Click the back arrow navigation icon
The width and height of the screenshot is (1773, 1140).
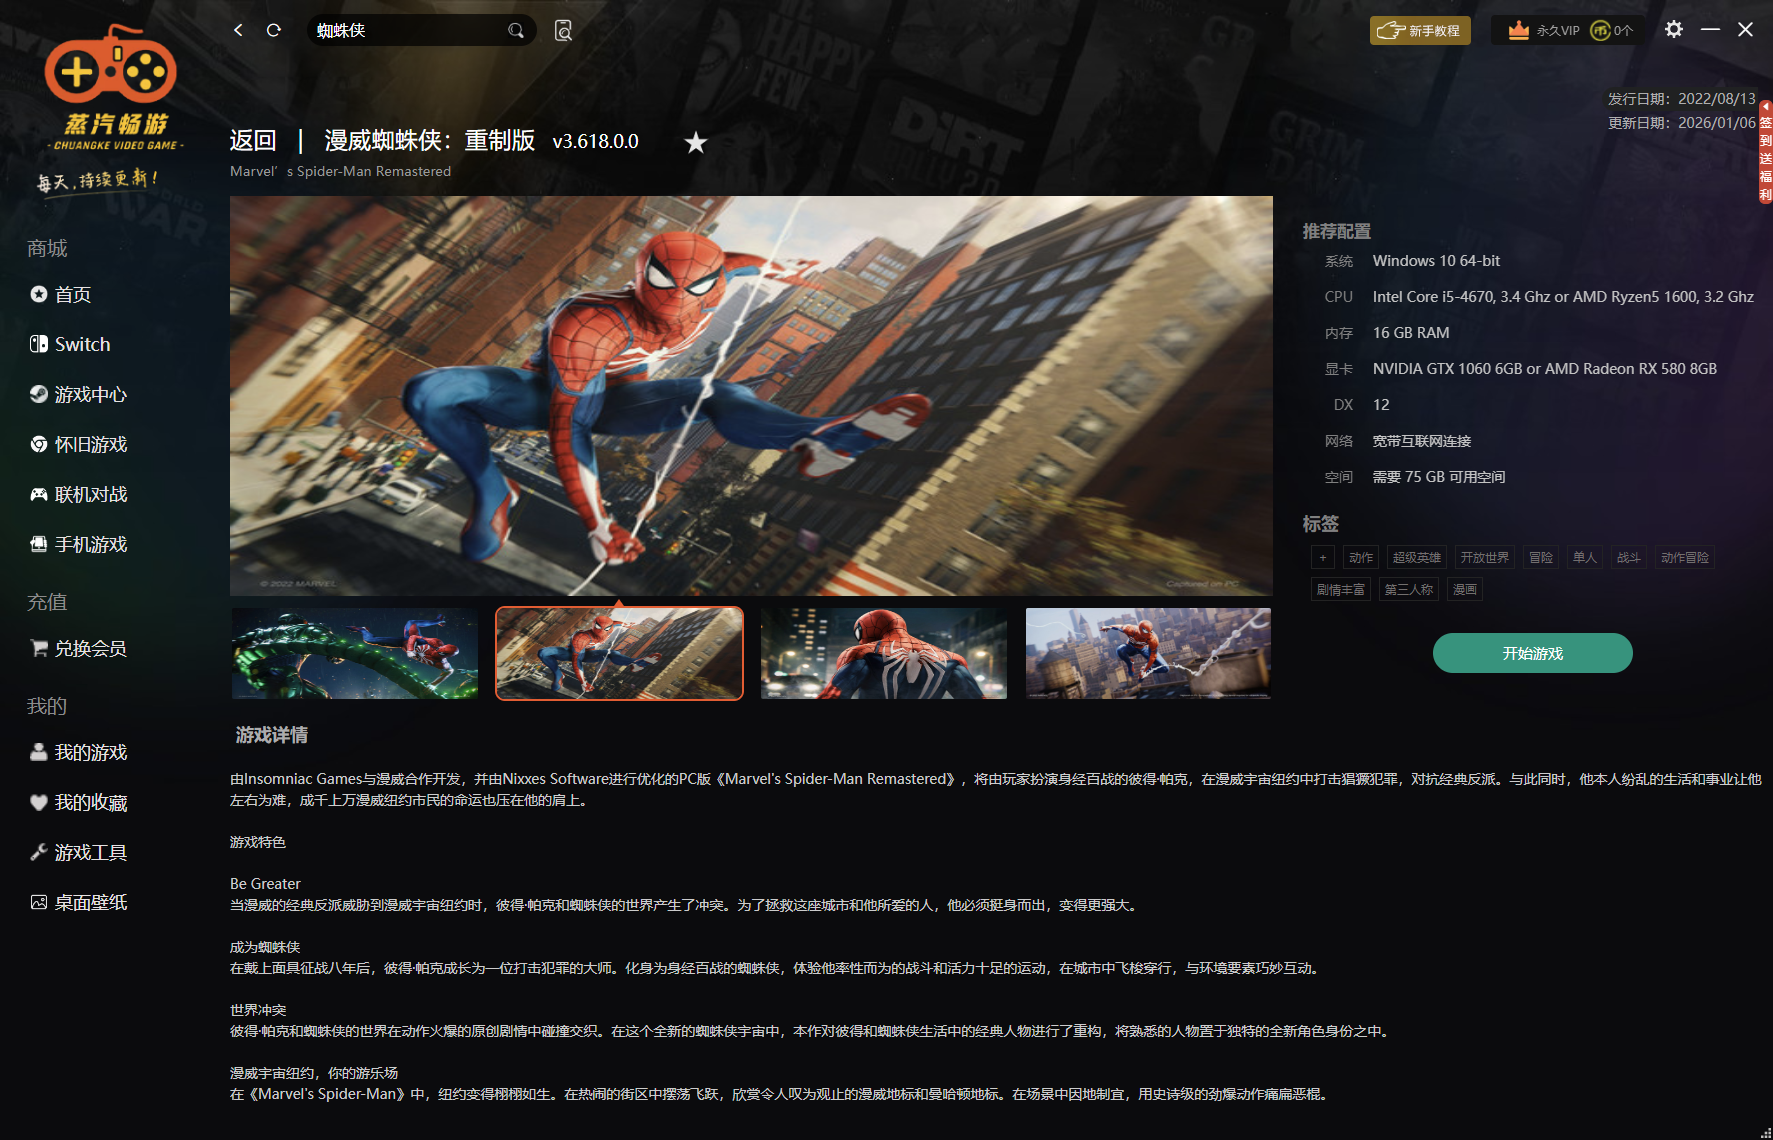click(238, 30)
